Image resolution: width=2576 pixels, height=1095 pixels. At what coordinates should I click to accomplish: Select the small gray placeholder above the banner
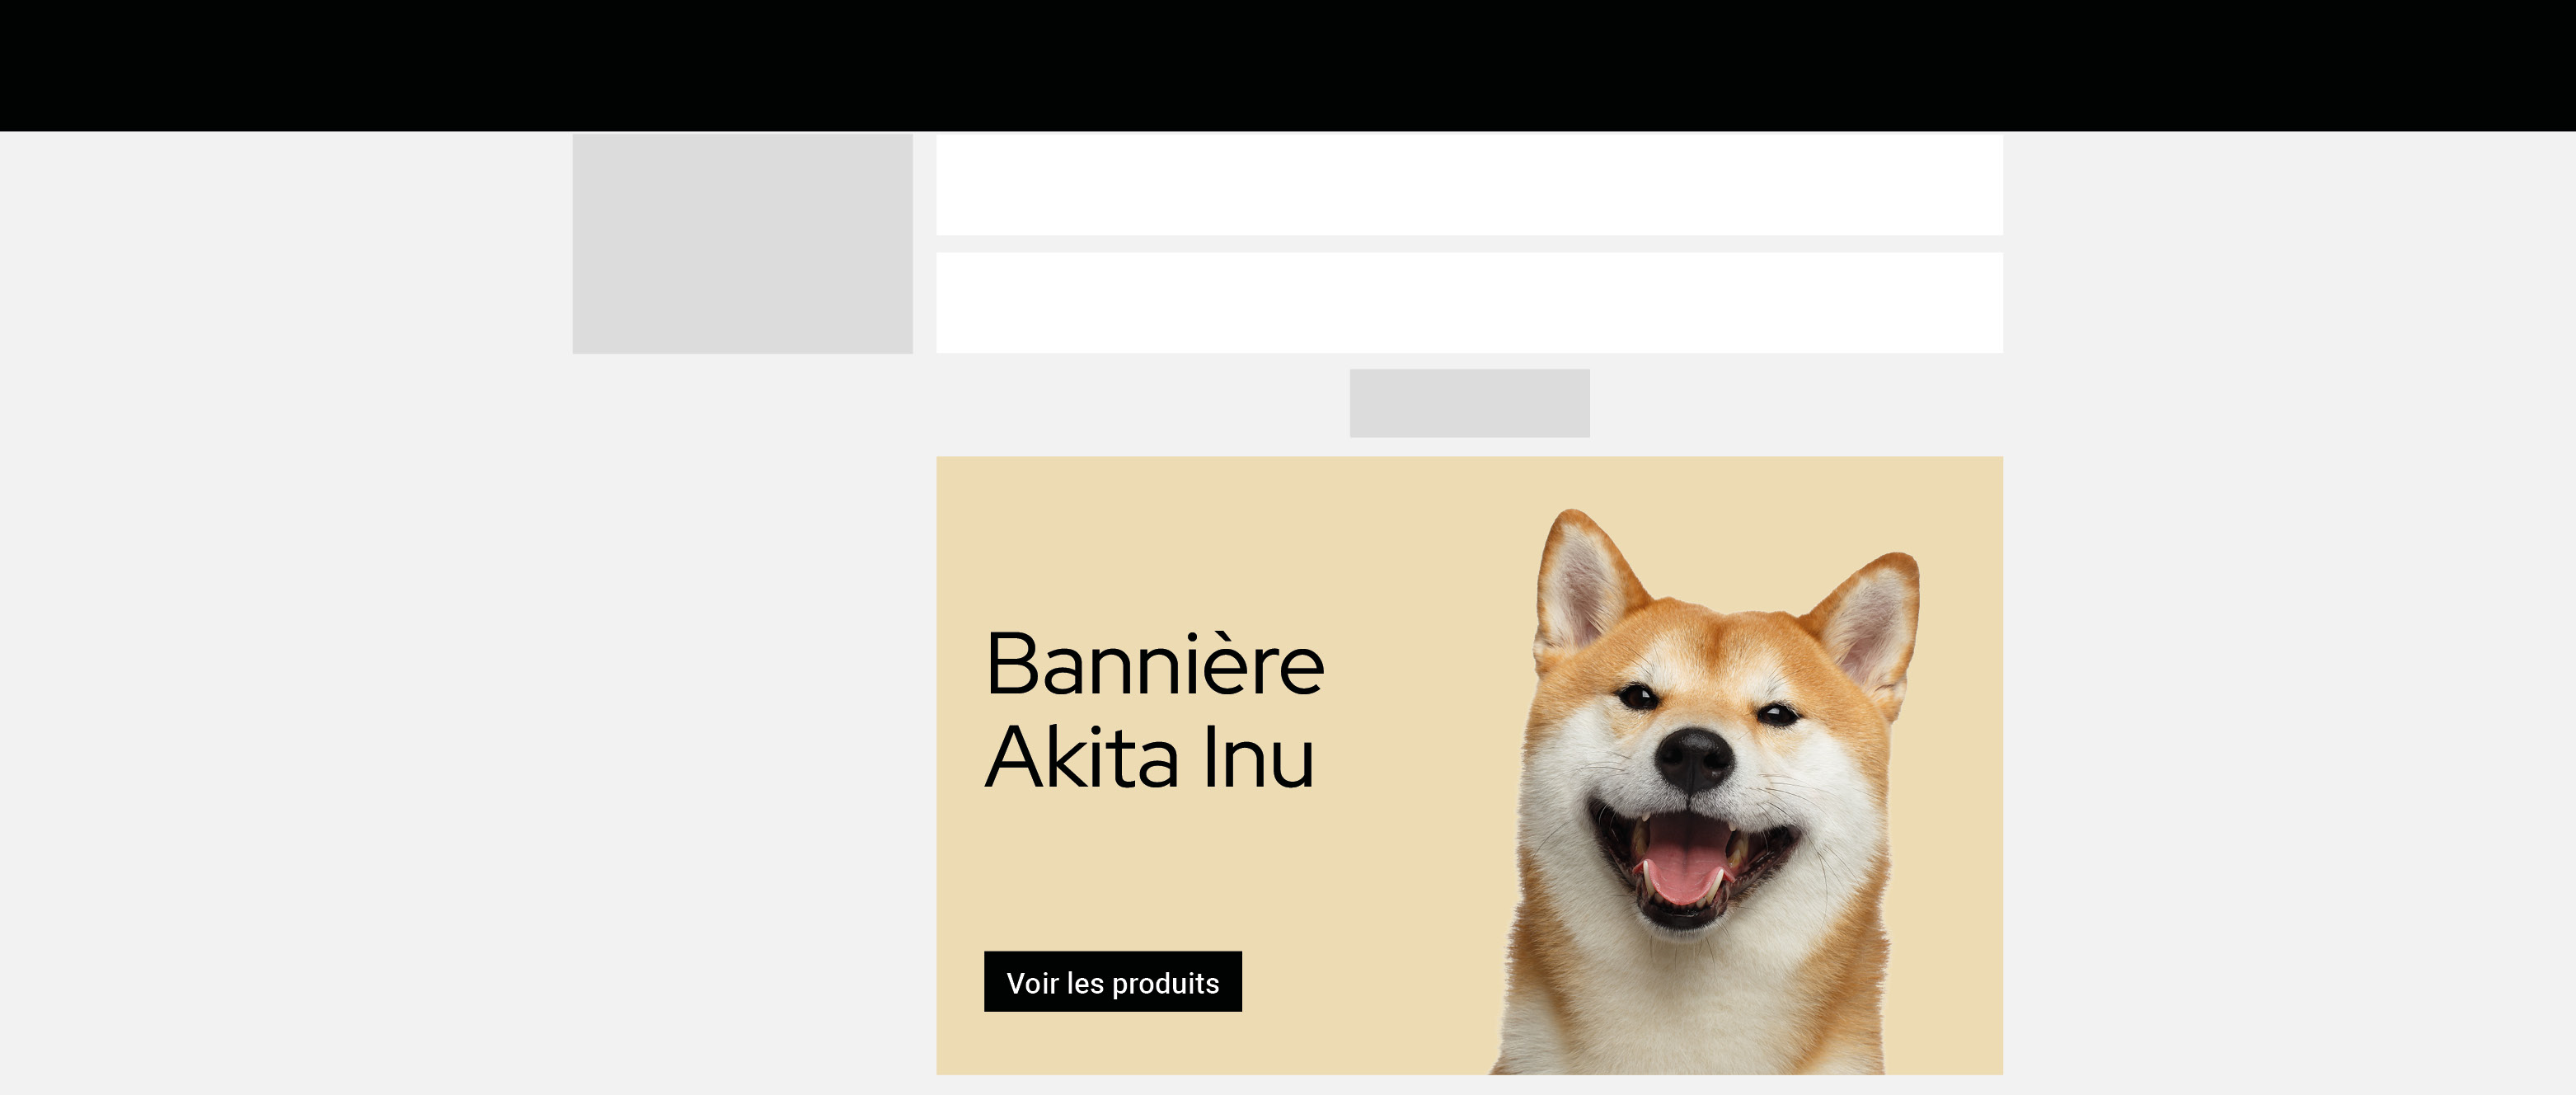(1469, 403)
